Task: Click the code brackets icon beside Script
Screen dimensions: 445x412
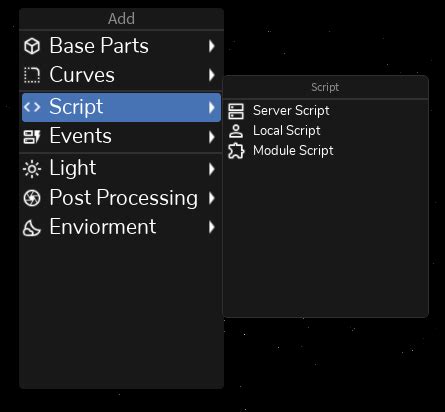Action: [x=32, y=107]
